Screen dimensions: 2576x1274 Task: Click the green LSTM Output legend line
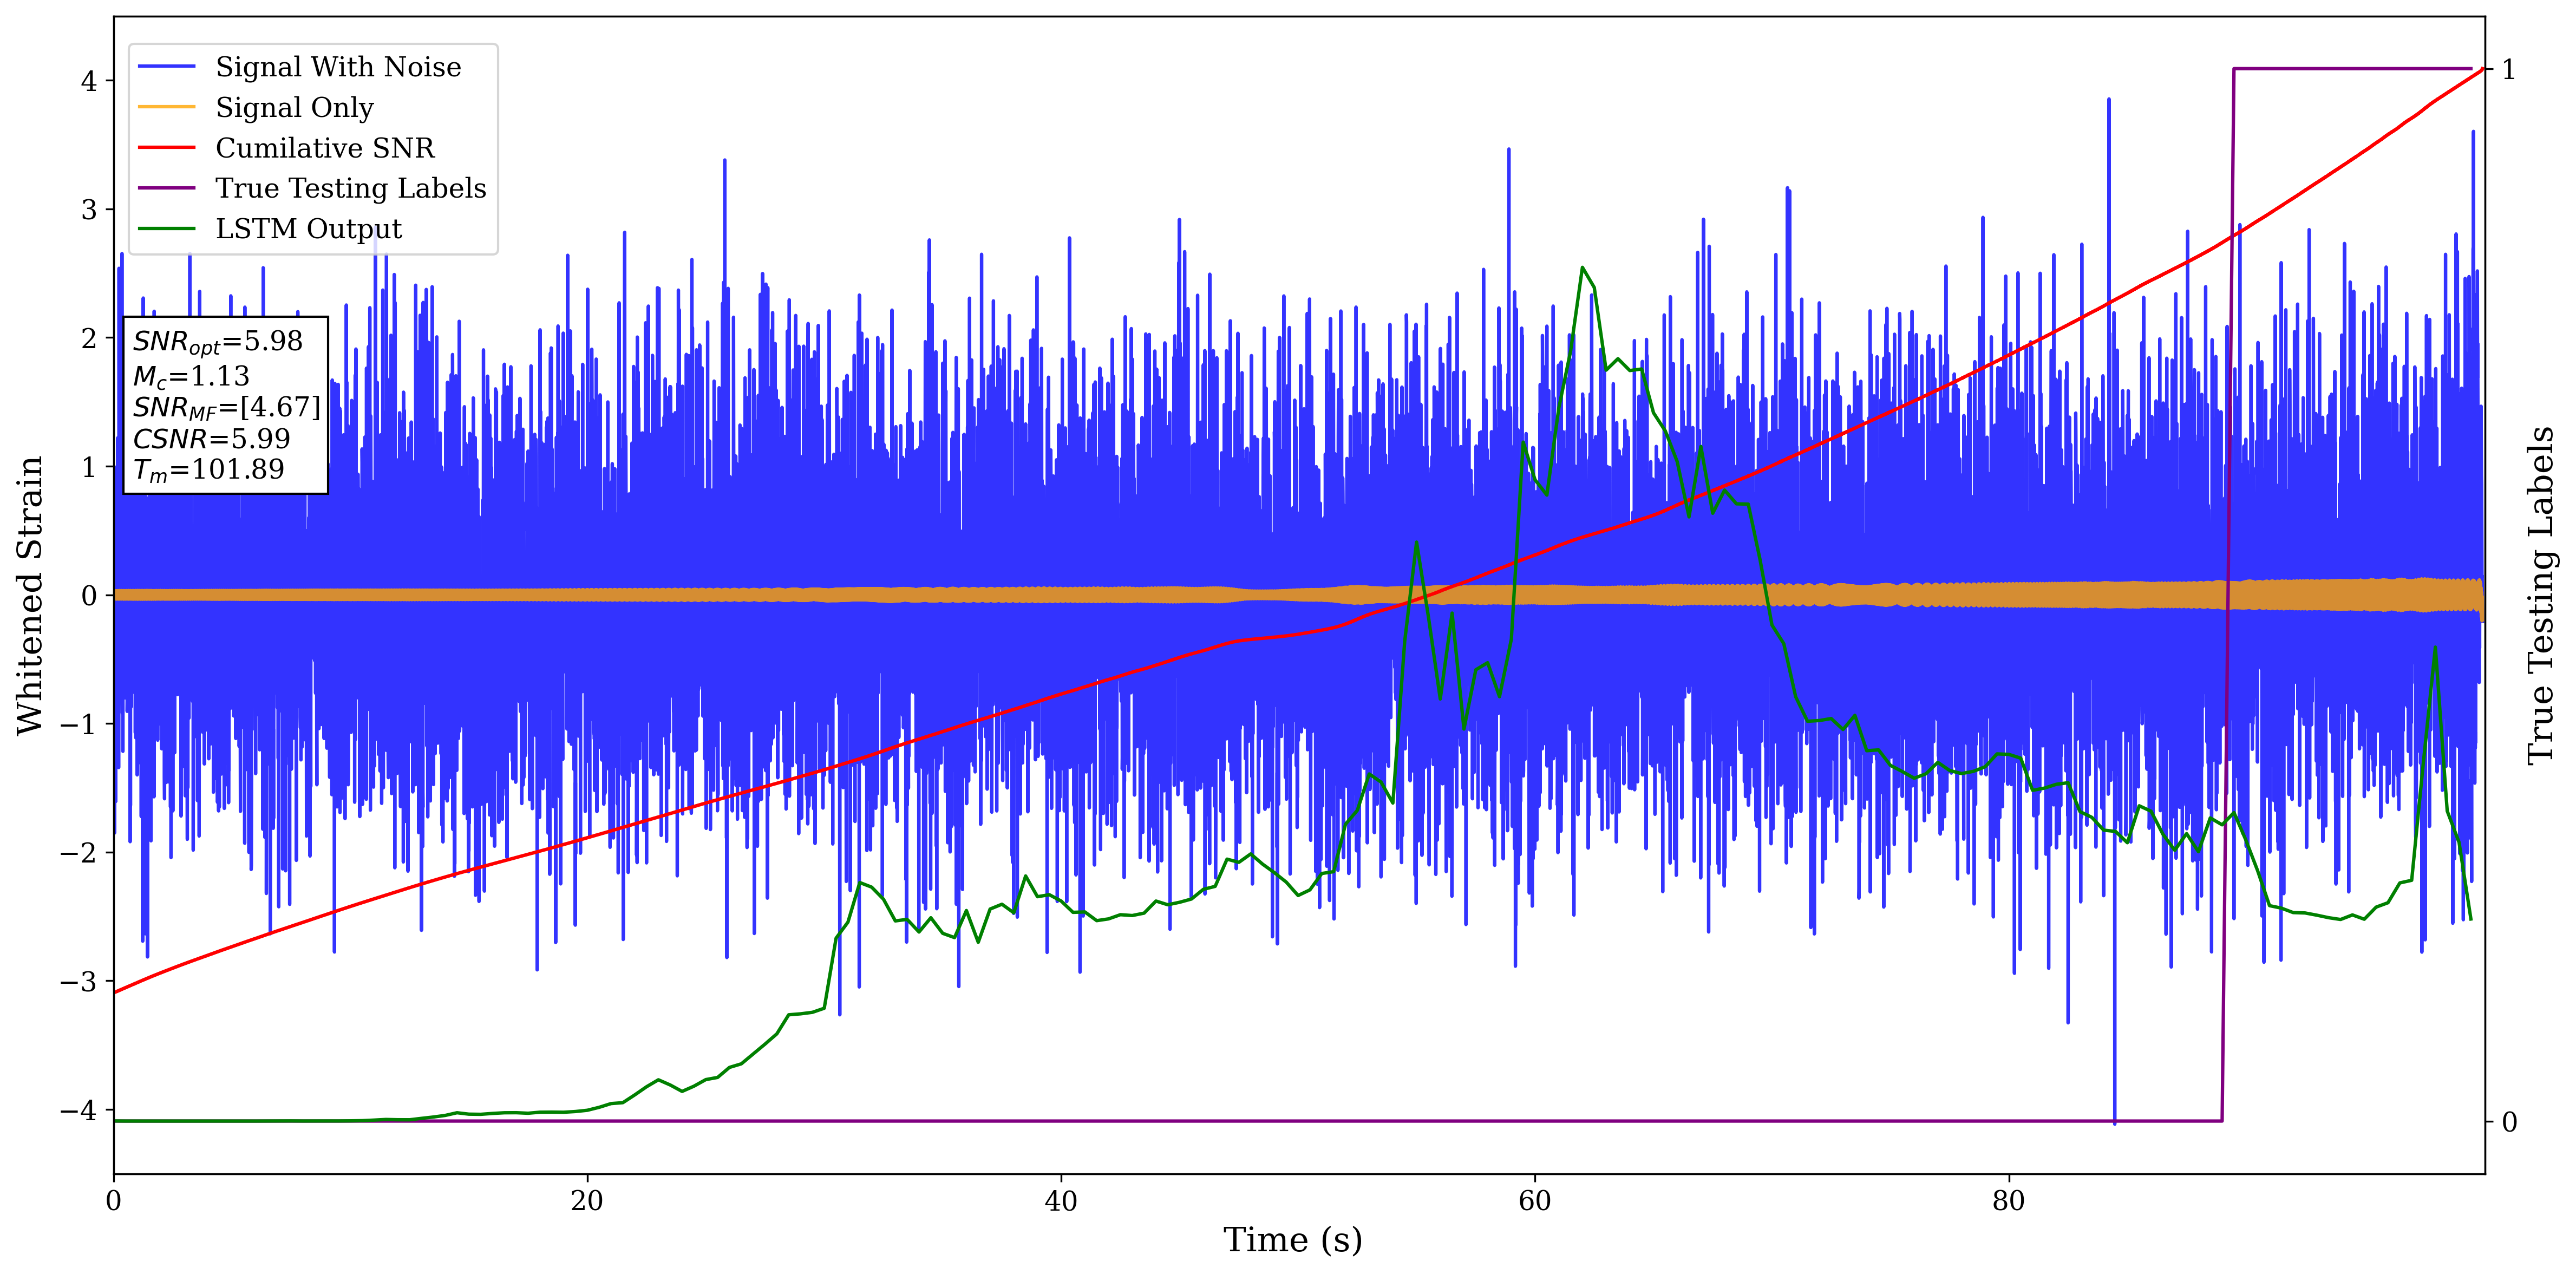pyautogui.click(x=166, y=229)
